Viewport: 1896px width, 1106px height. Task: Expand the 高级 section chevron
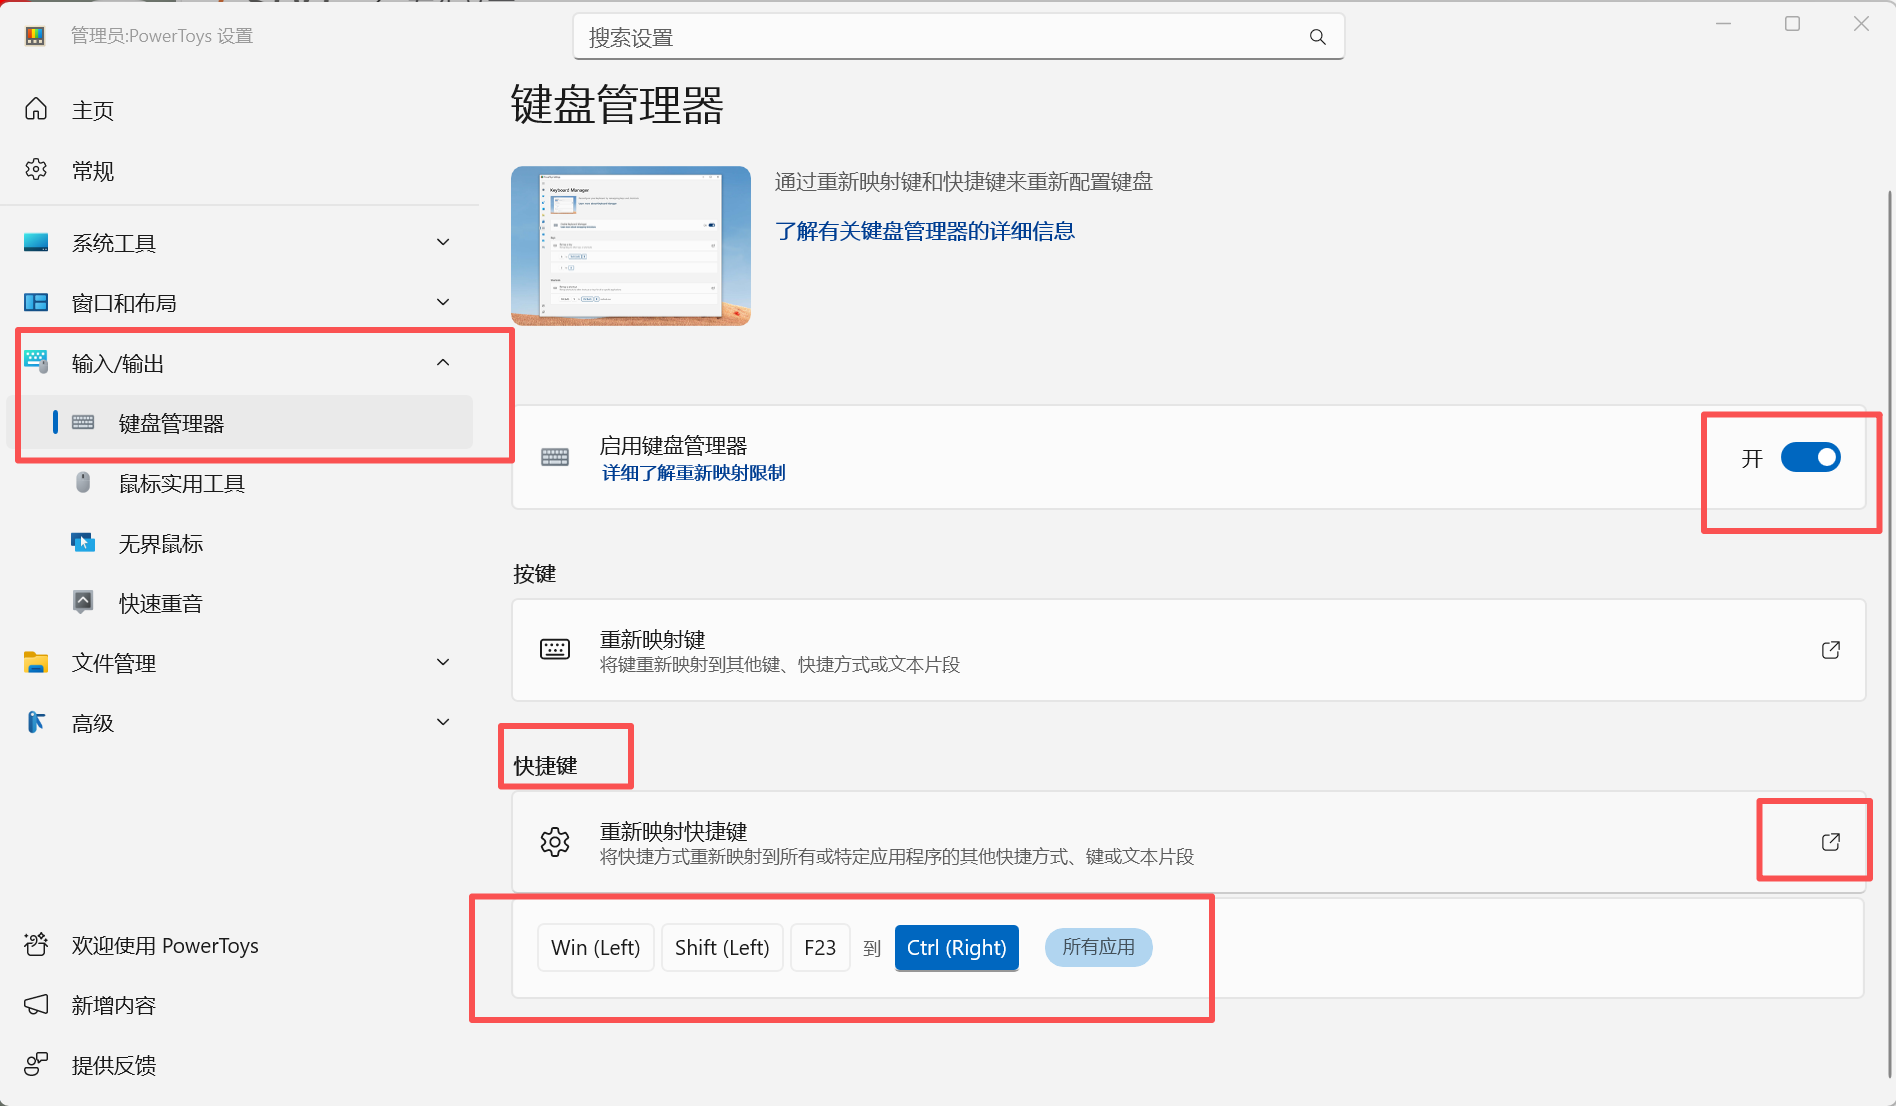click(x=443, y=722)
